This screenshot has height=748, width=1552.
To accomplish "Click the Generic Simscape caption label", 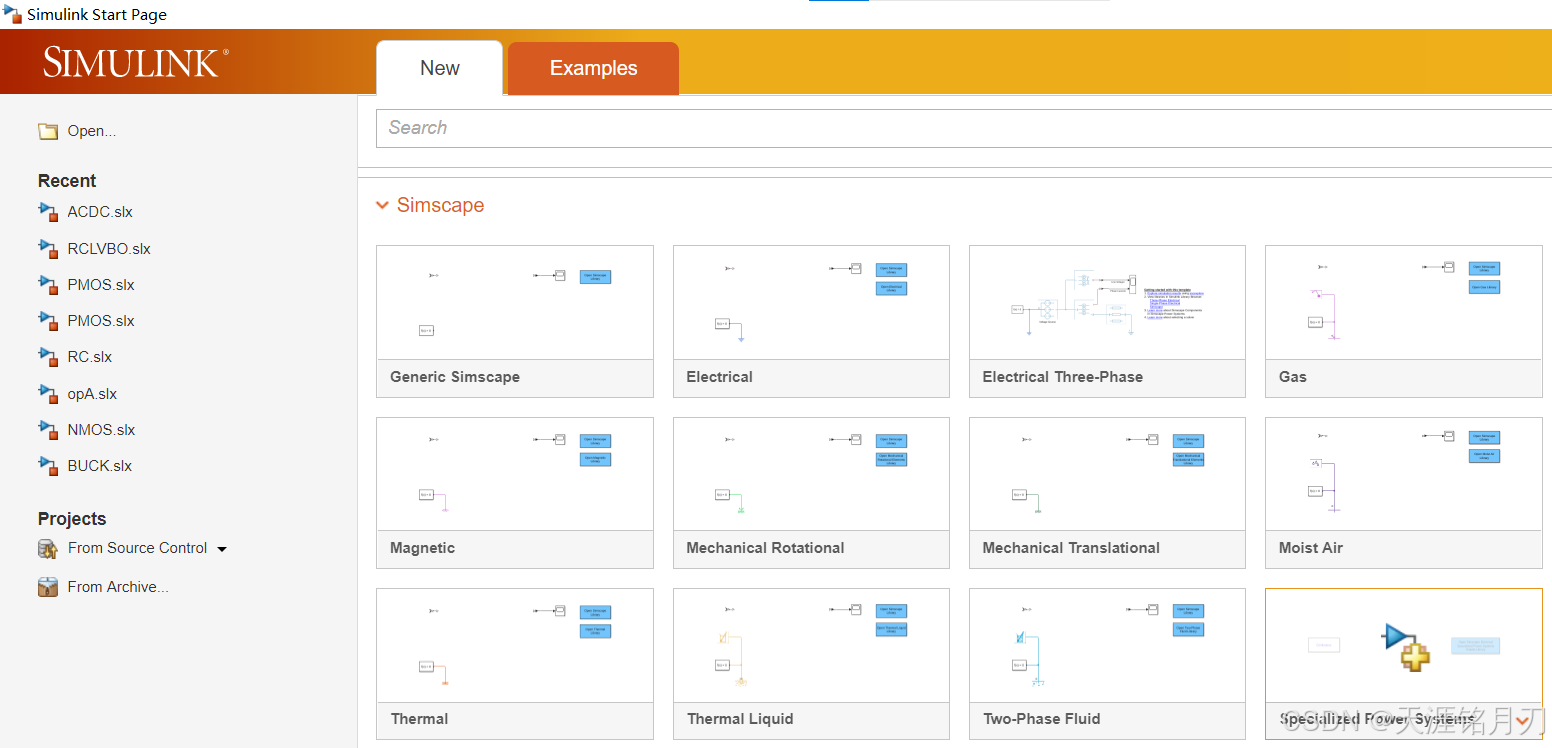I will click(x=455, y=377).
